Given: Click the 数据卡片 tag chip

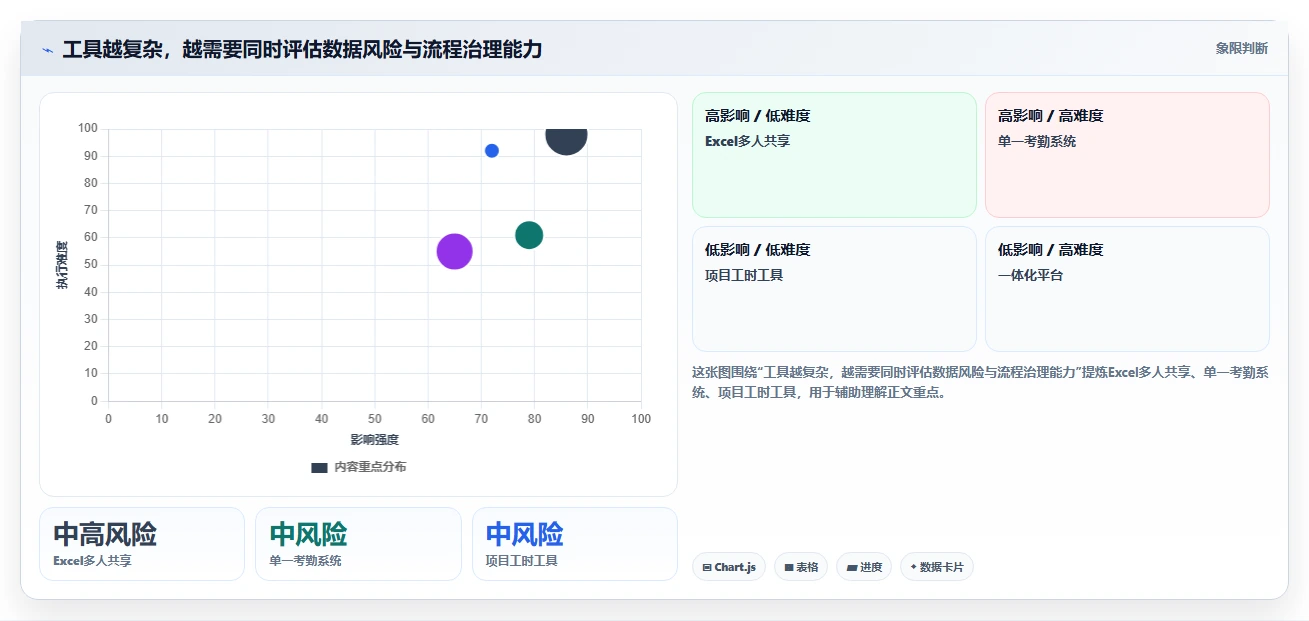Looking at the screenshot, I should tap(937, 567).
